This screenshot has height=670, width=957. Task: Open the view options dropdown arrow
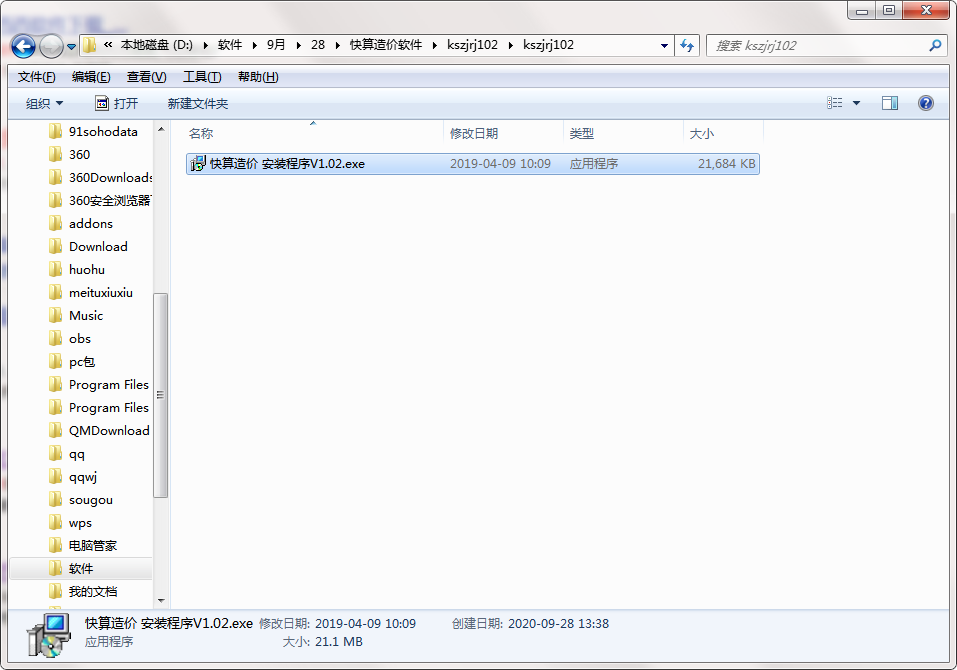(x=856, y=103)
